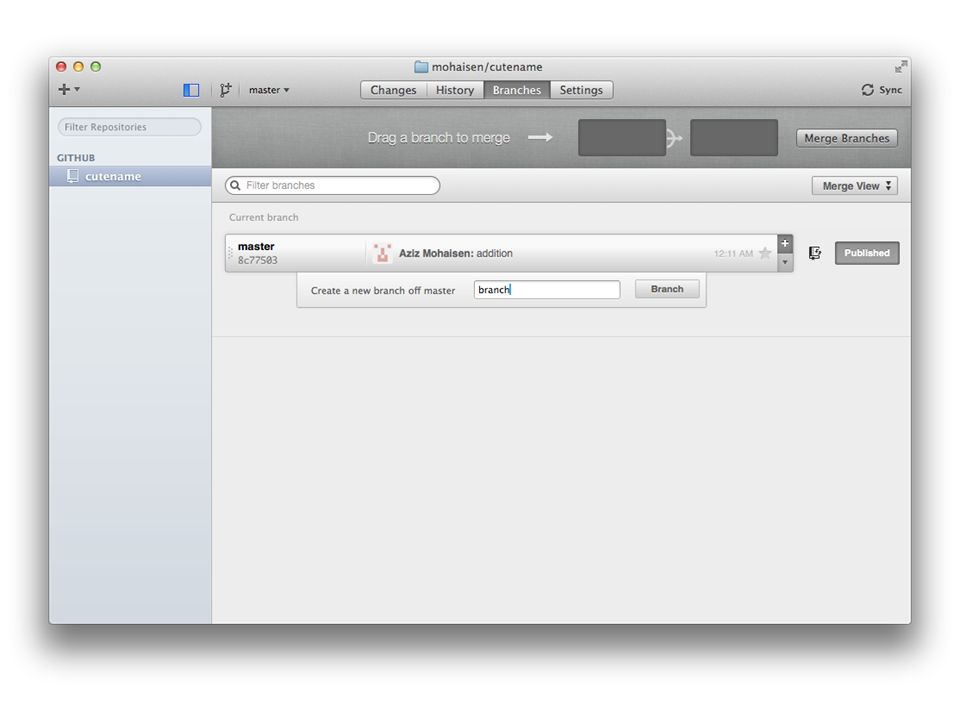Click the Branch button to create branch
Viewport: 960px width, 720px height.
pyautogui.click(x=667, y=289)
